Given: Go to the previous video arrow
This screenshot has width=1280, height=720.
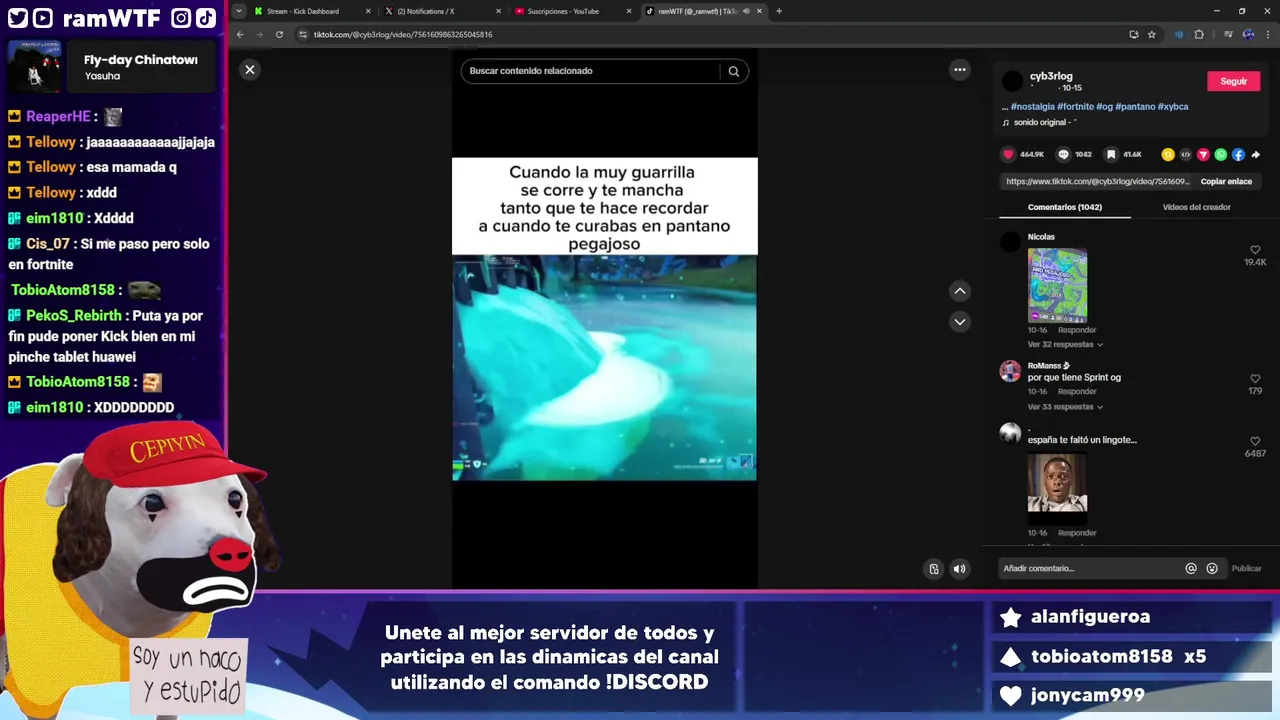Looking at the screenshot, I should 960,291.
